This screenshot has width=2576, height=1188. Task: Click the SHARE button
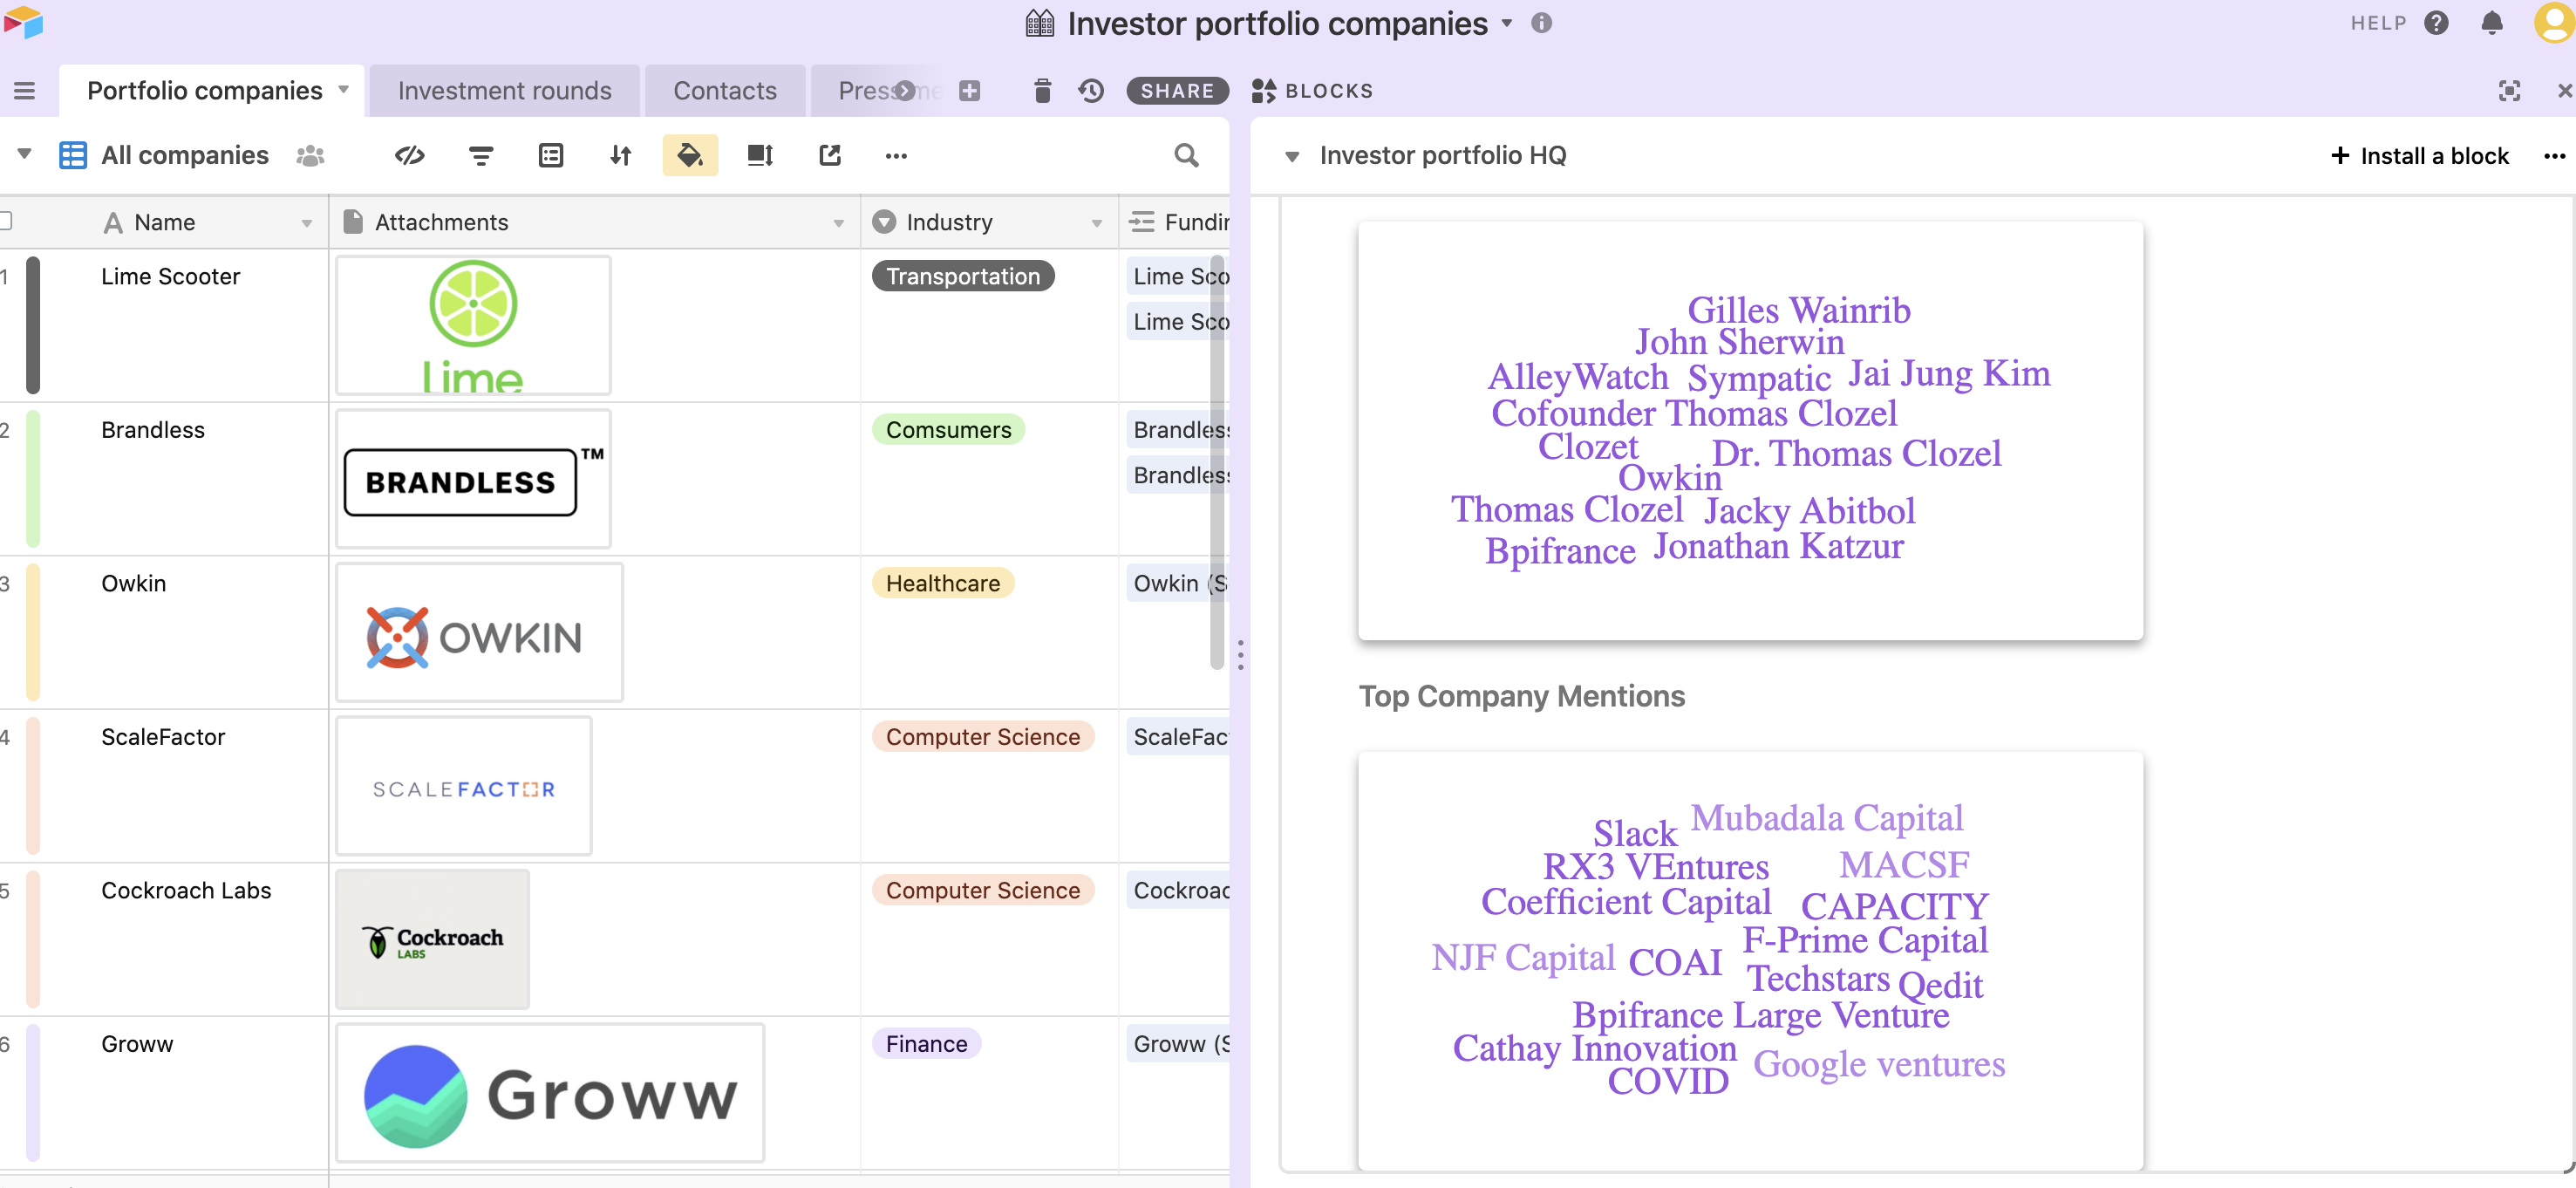[x=1177, y=91]
